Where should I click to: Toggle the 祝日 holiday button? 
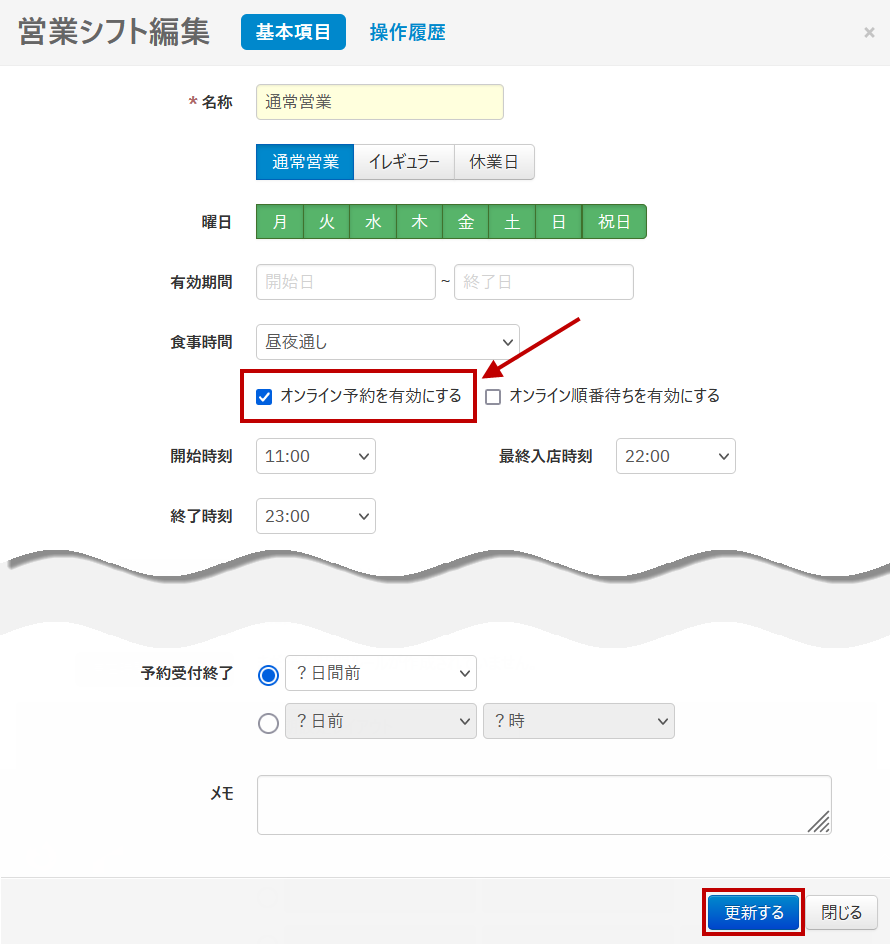click(614, 222)
